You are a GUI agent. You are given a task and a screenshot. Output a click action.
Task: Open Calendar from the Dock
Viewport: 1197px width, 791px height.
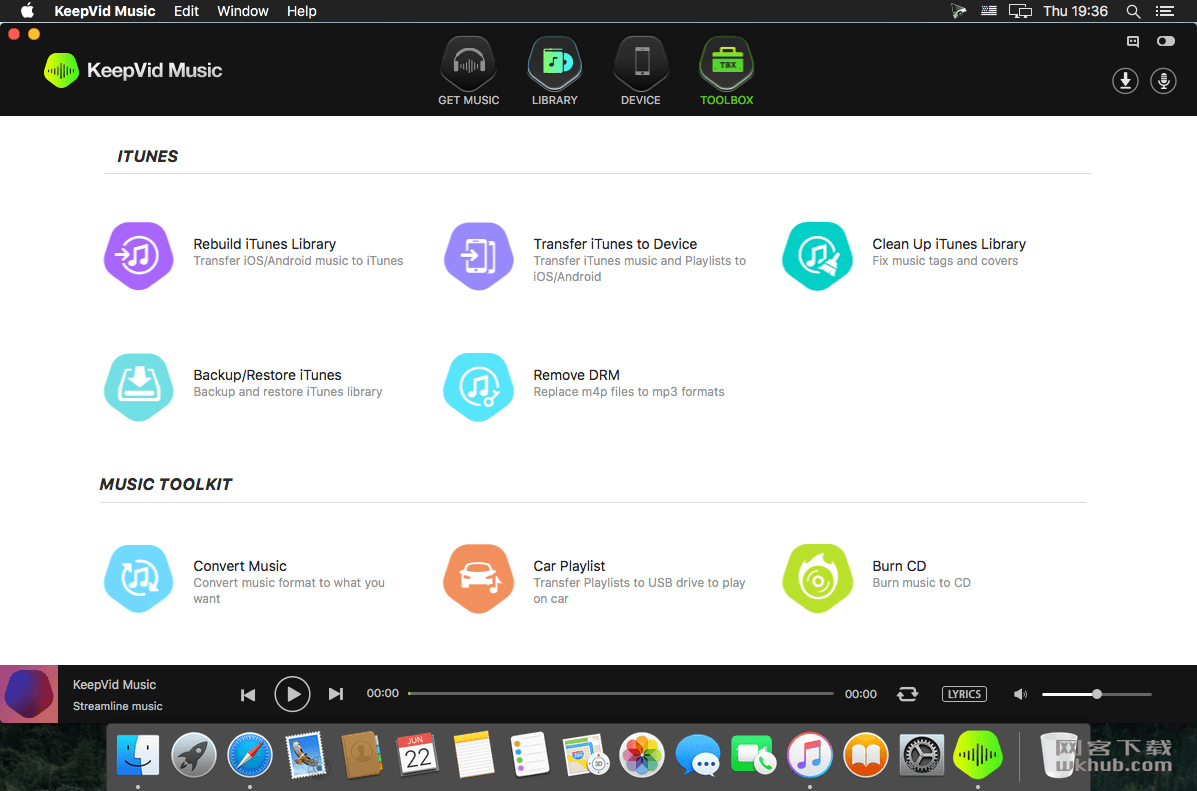[418, 755]
